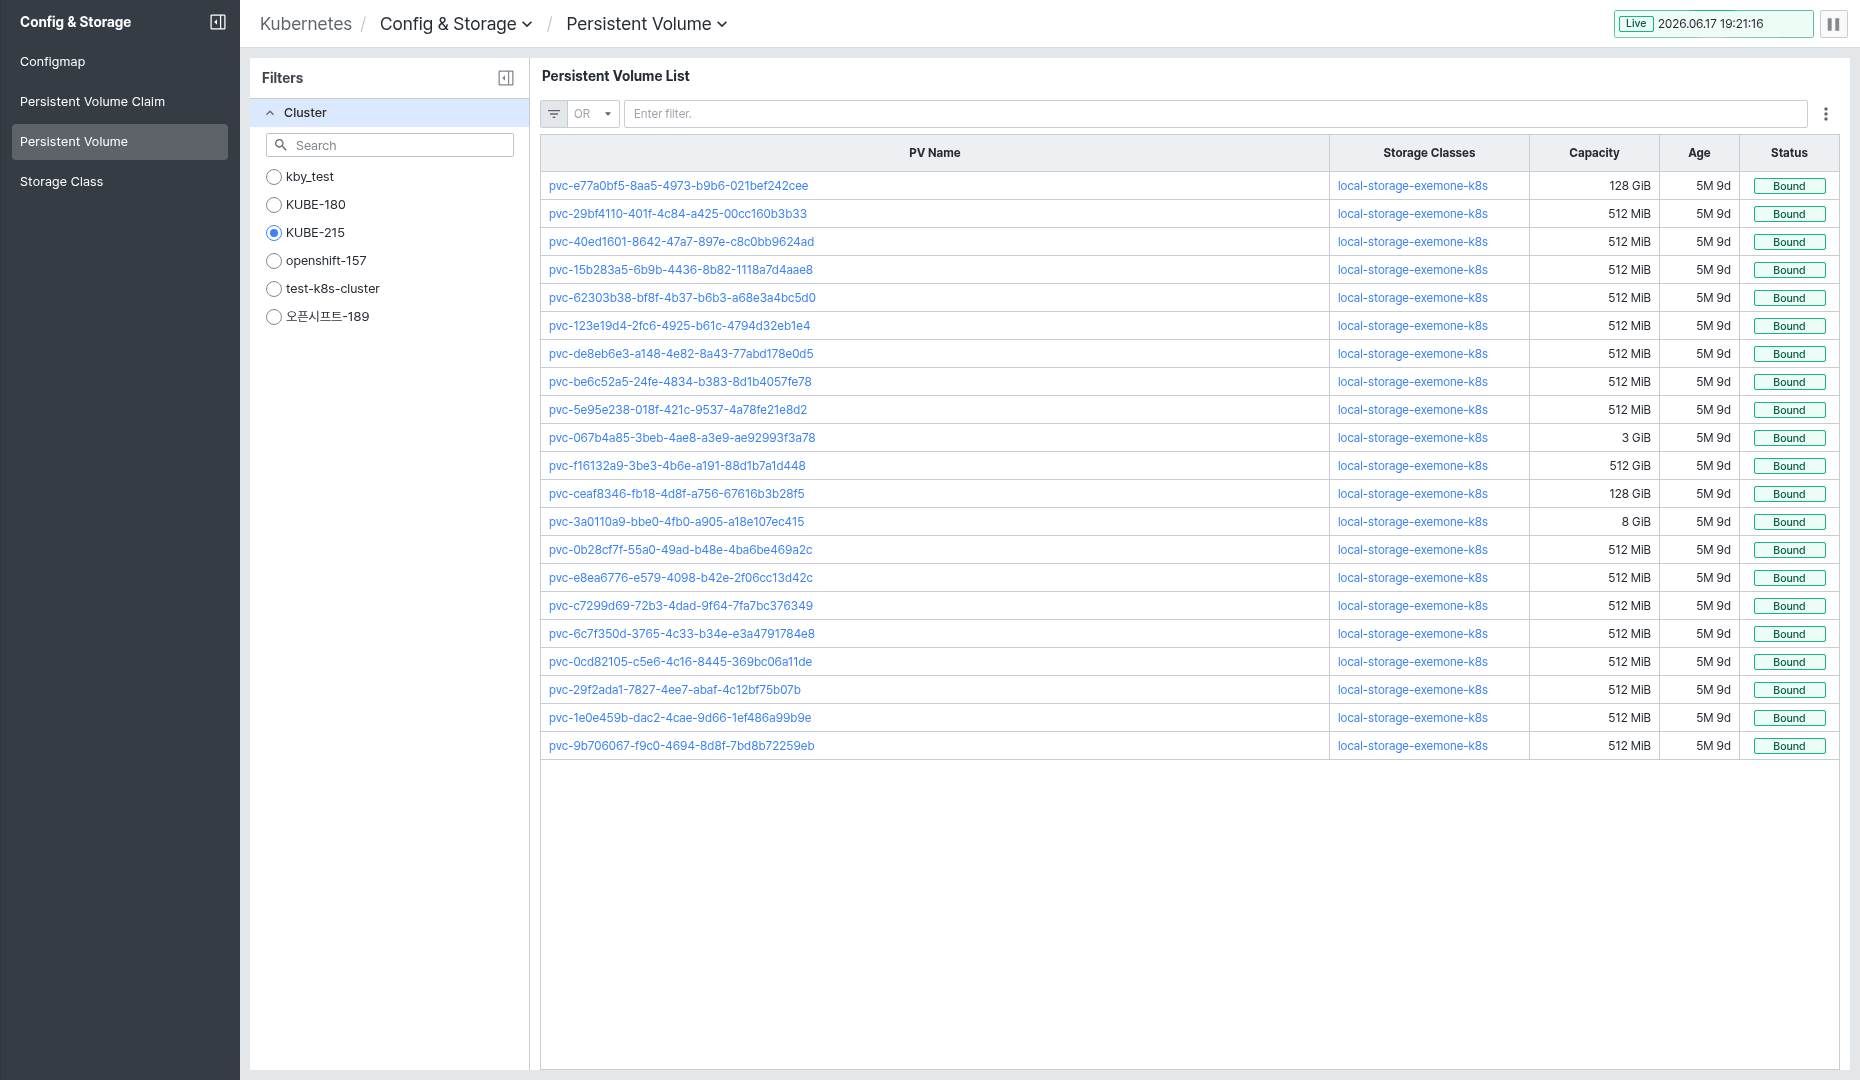Collapse the Config & Storage sidebar panel

point(218,22)
